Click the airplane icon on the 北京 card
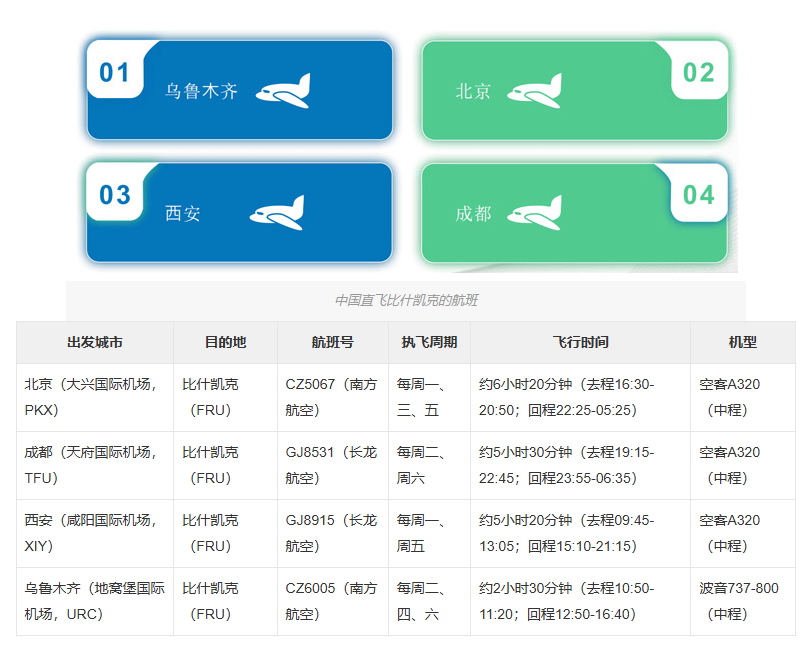 (534, 91)
